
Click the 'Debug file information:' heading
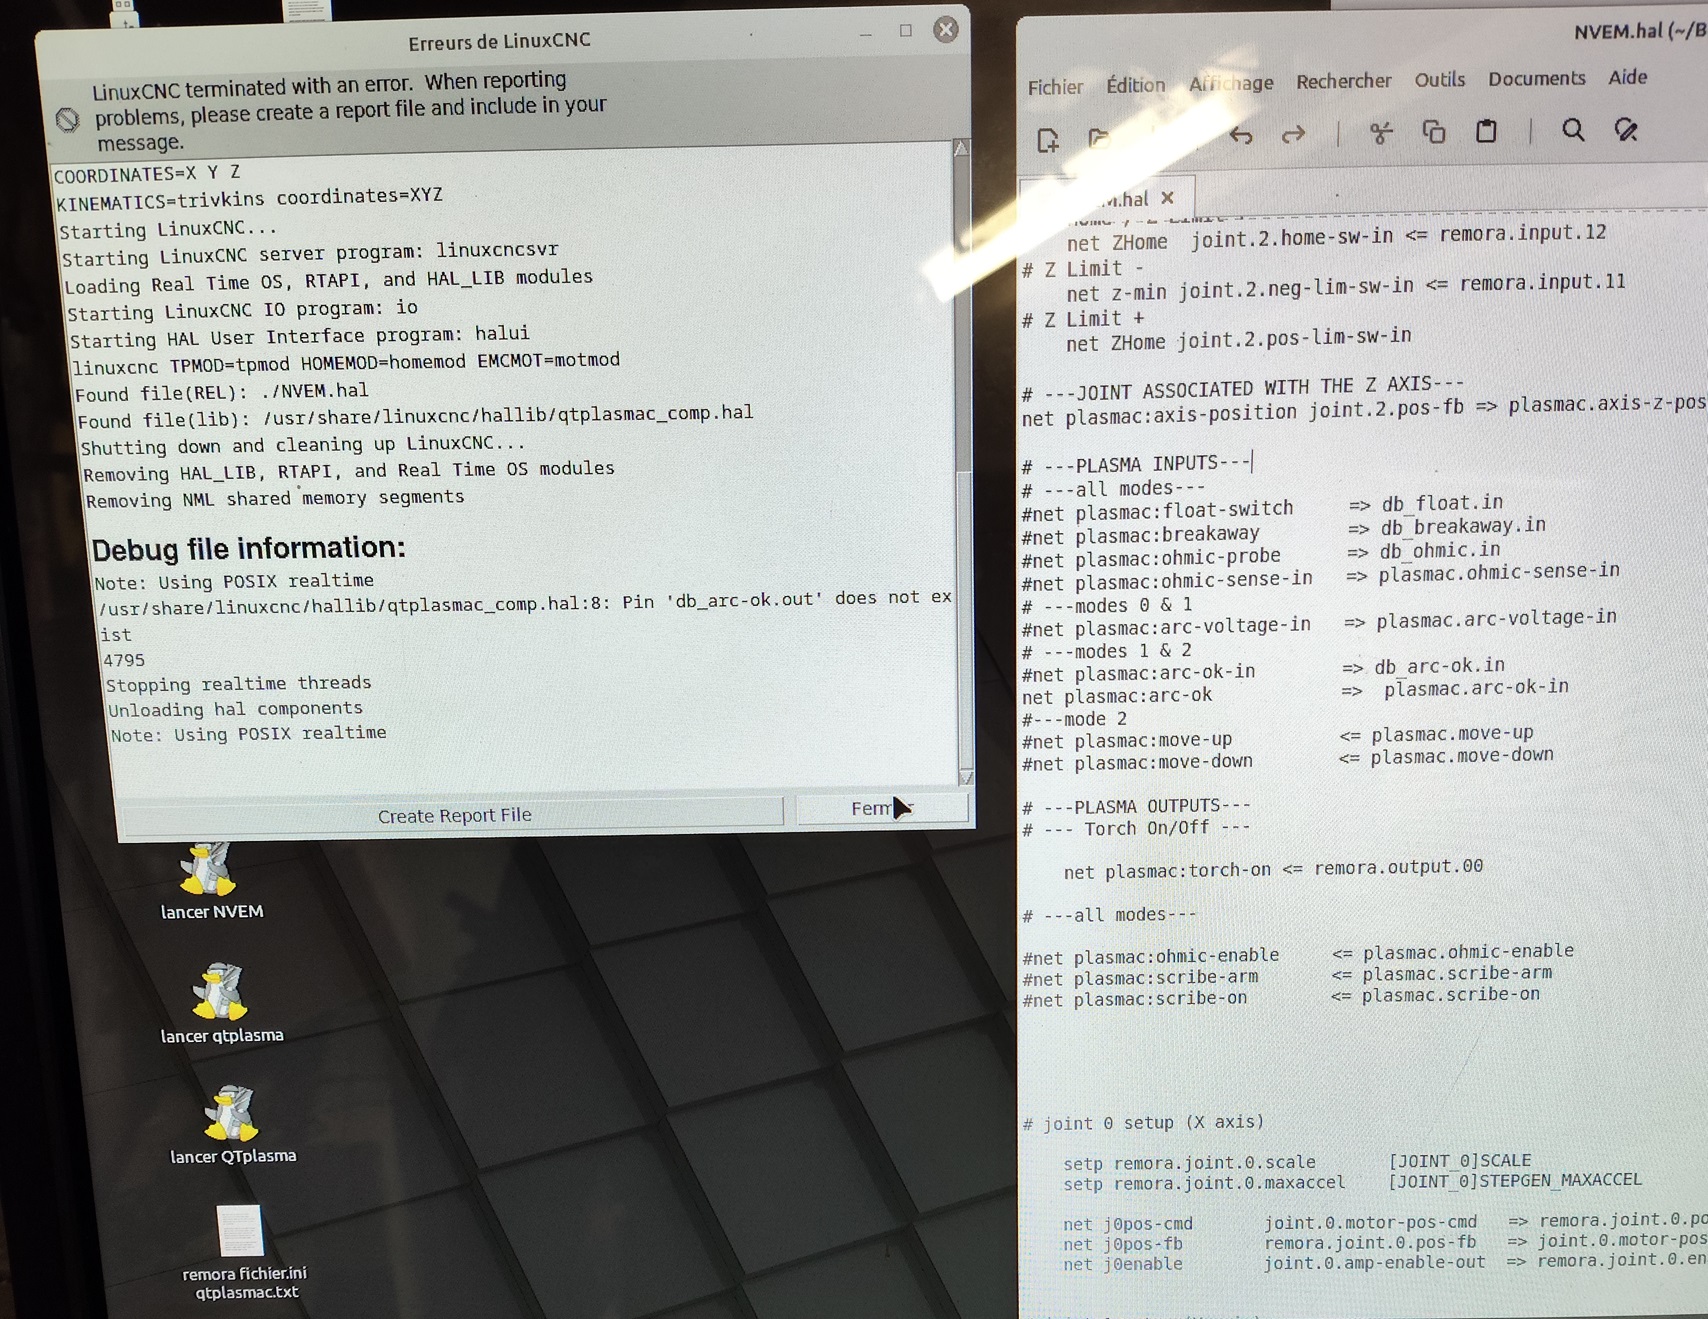[x=248, y=548]
